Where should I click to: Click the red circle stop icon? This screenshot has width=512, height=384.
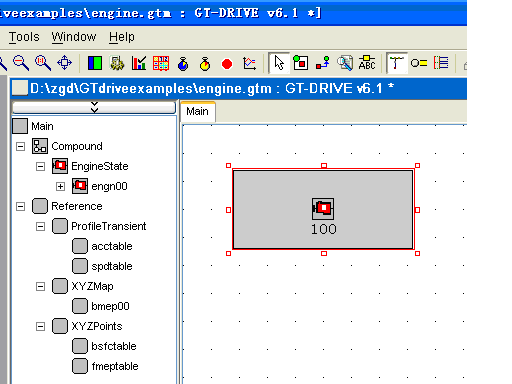click(x=227, y=63)
